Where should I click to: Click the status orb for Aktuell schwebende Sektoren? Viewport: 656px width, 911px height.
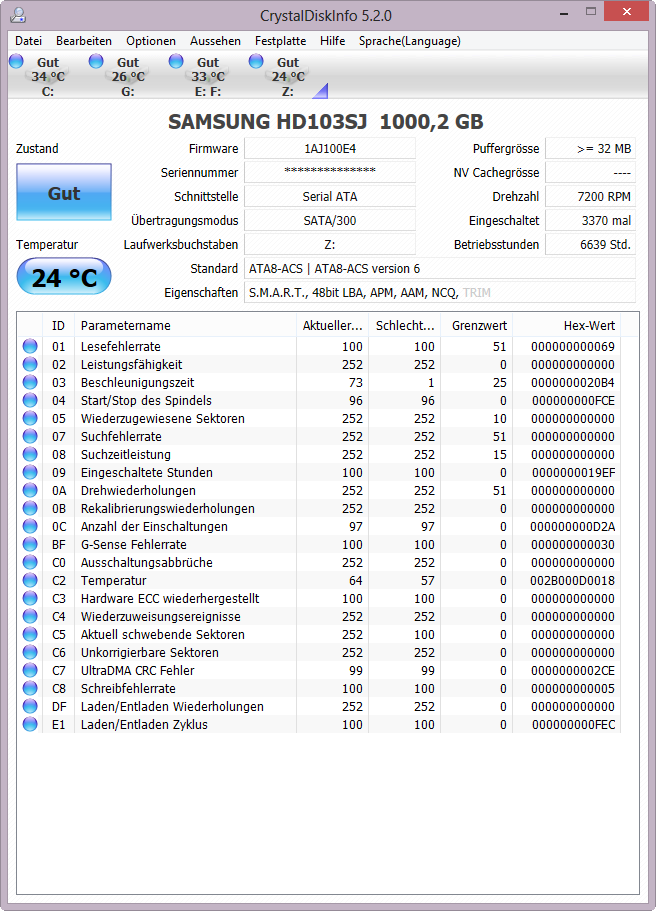click(x=30, y=634)
